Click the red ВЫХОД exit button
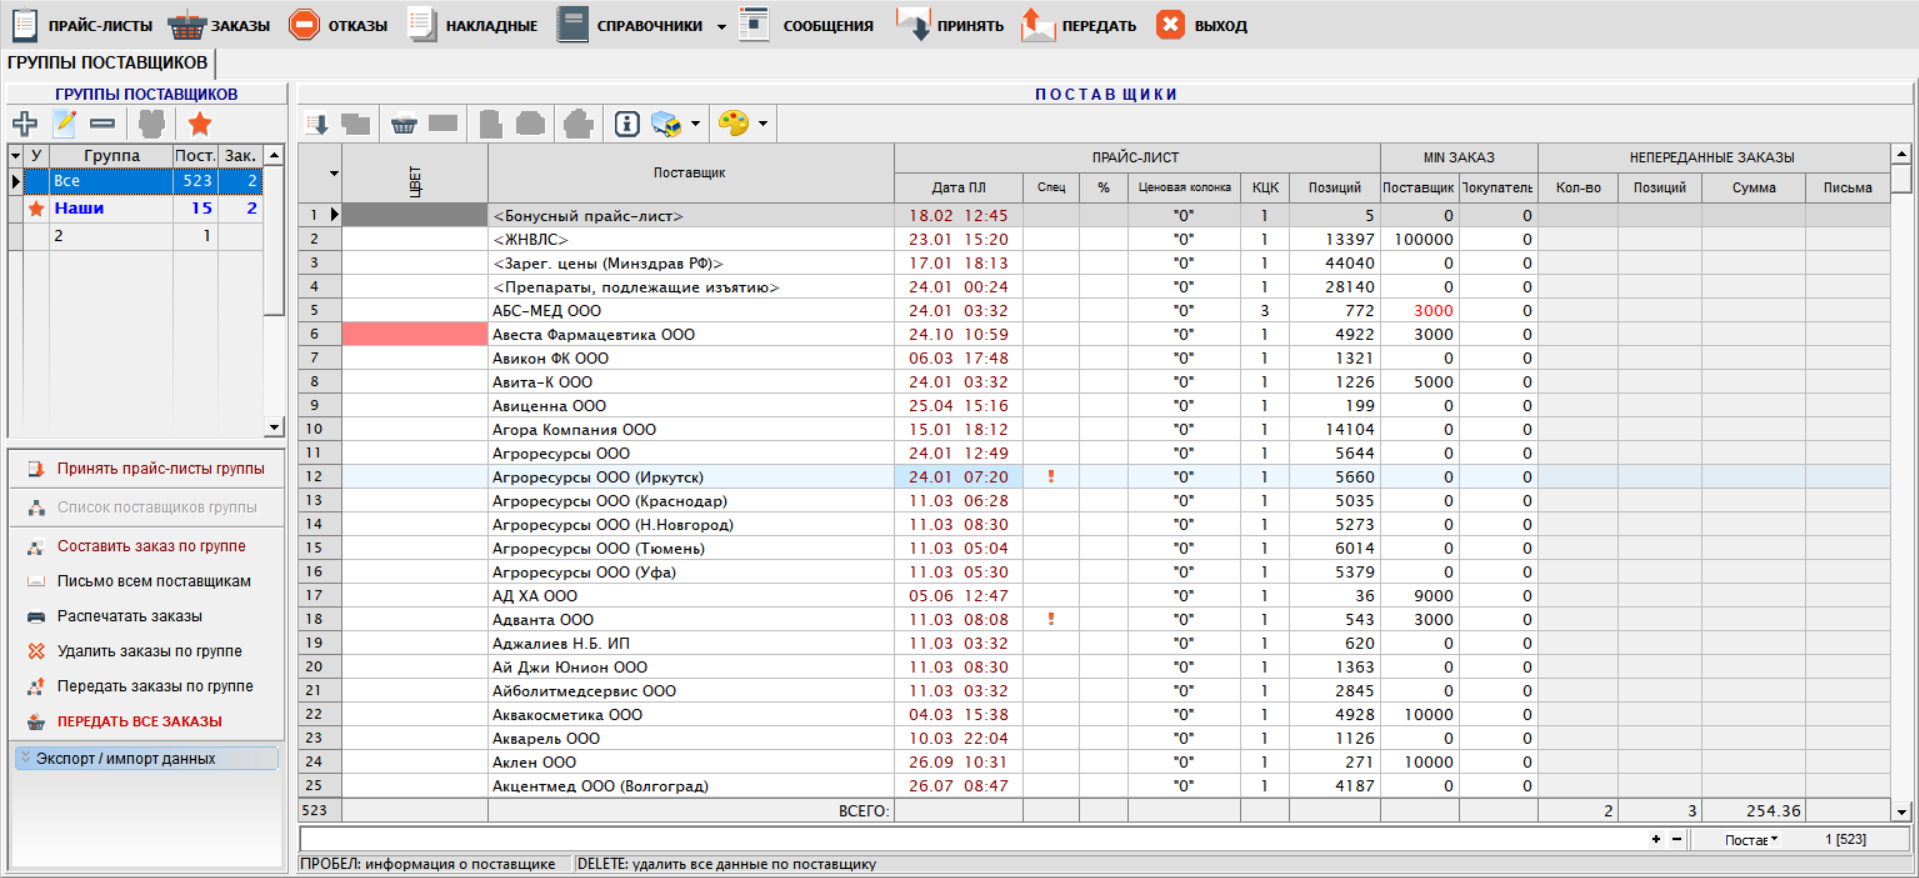 1201,25
